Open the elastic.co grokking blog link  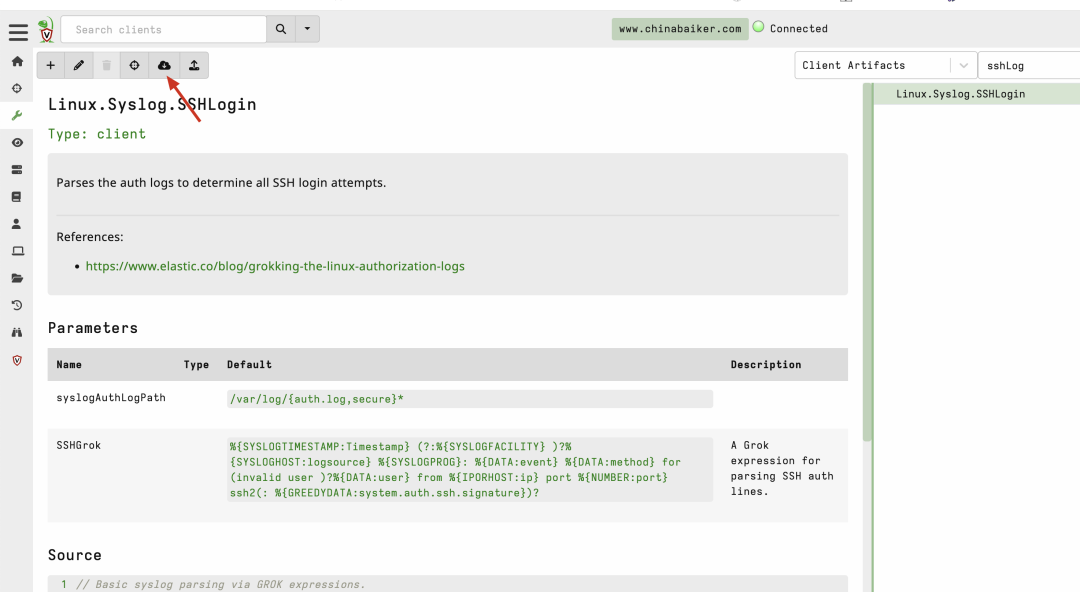(x=275, y=266)
